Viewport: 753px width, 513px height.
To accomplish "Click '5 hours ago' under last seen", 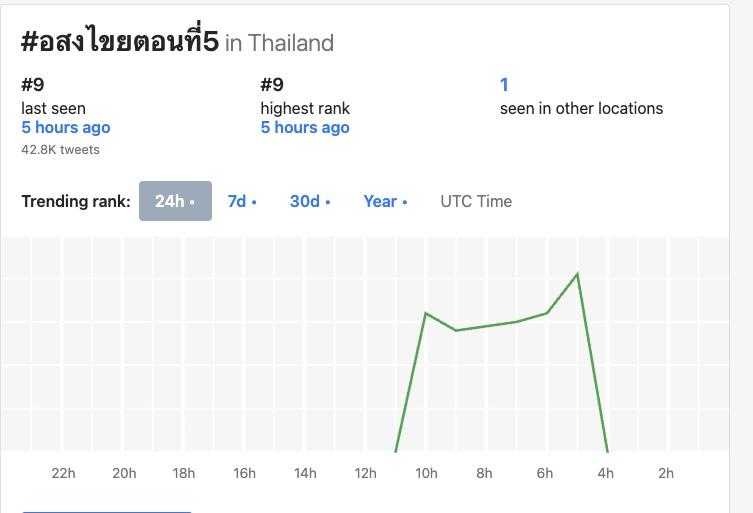I will click(66, 128).
